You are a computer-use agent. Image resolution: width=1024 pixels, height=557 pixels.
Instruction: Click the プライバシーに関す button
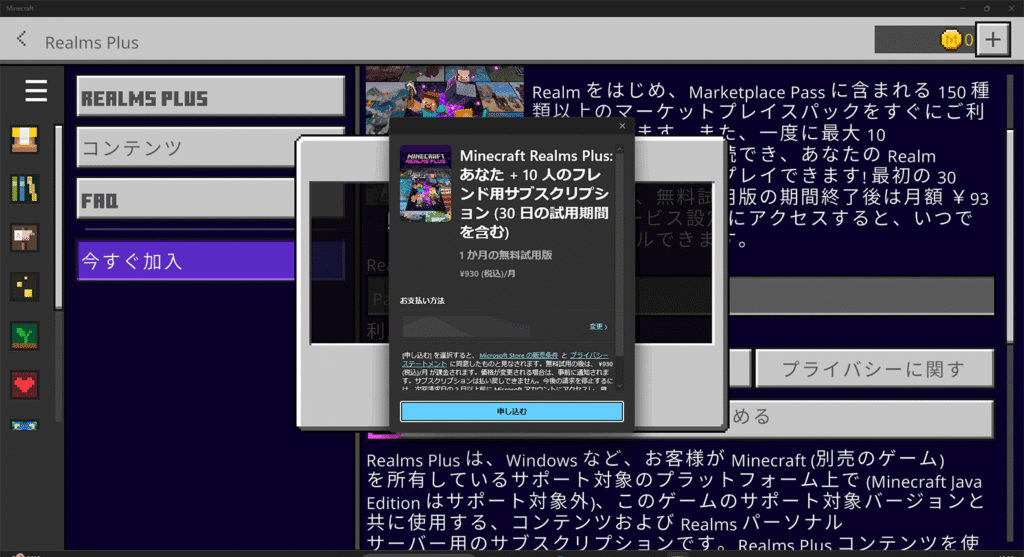point(874,369)
